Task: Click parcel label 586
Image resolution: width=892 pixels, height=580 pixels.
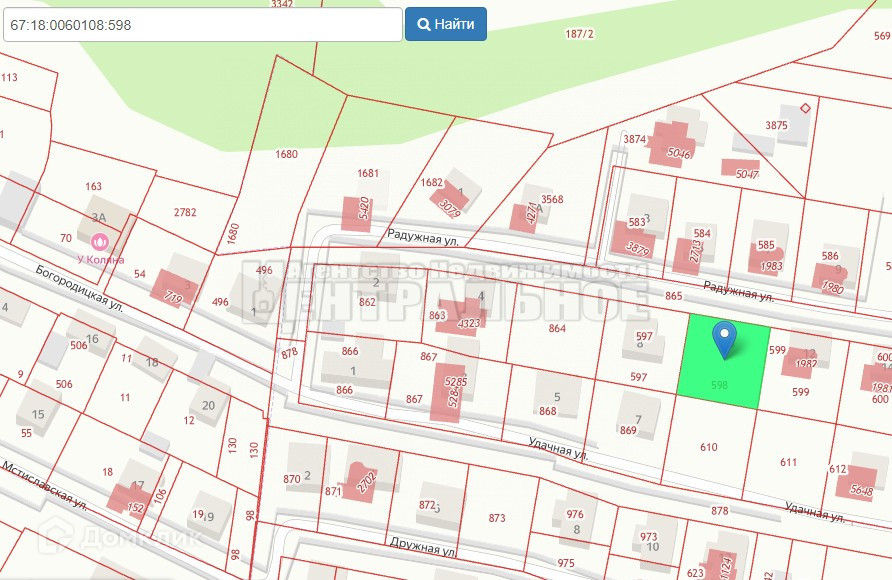Action: point(830,256)
